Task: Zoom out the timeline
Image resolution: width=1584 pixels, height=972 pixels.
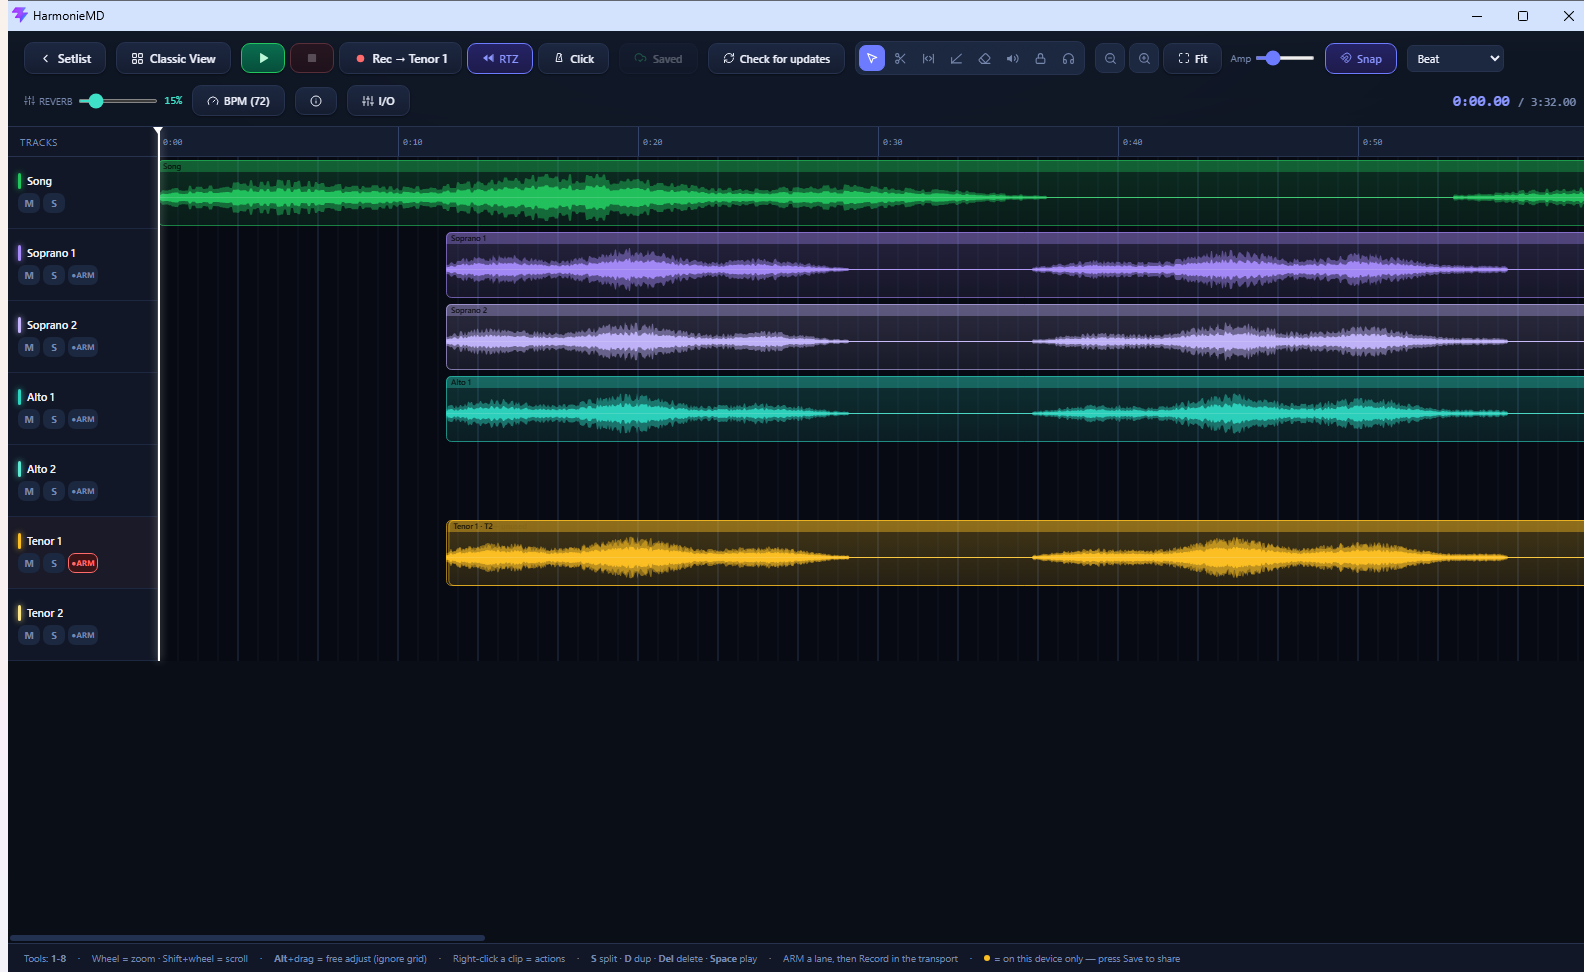Action: (x=1110, y=59)
